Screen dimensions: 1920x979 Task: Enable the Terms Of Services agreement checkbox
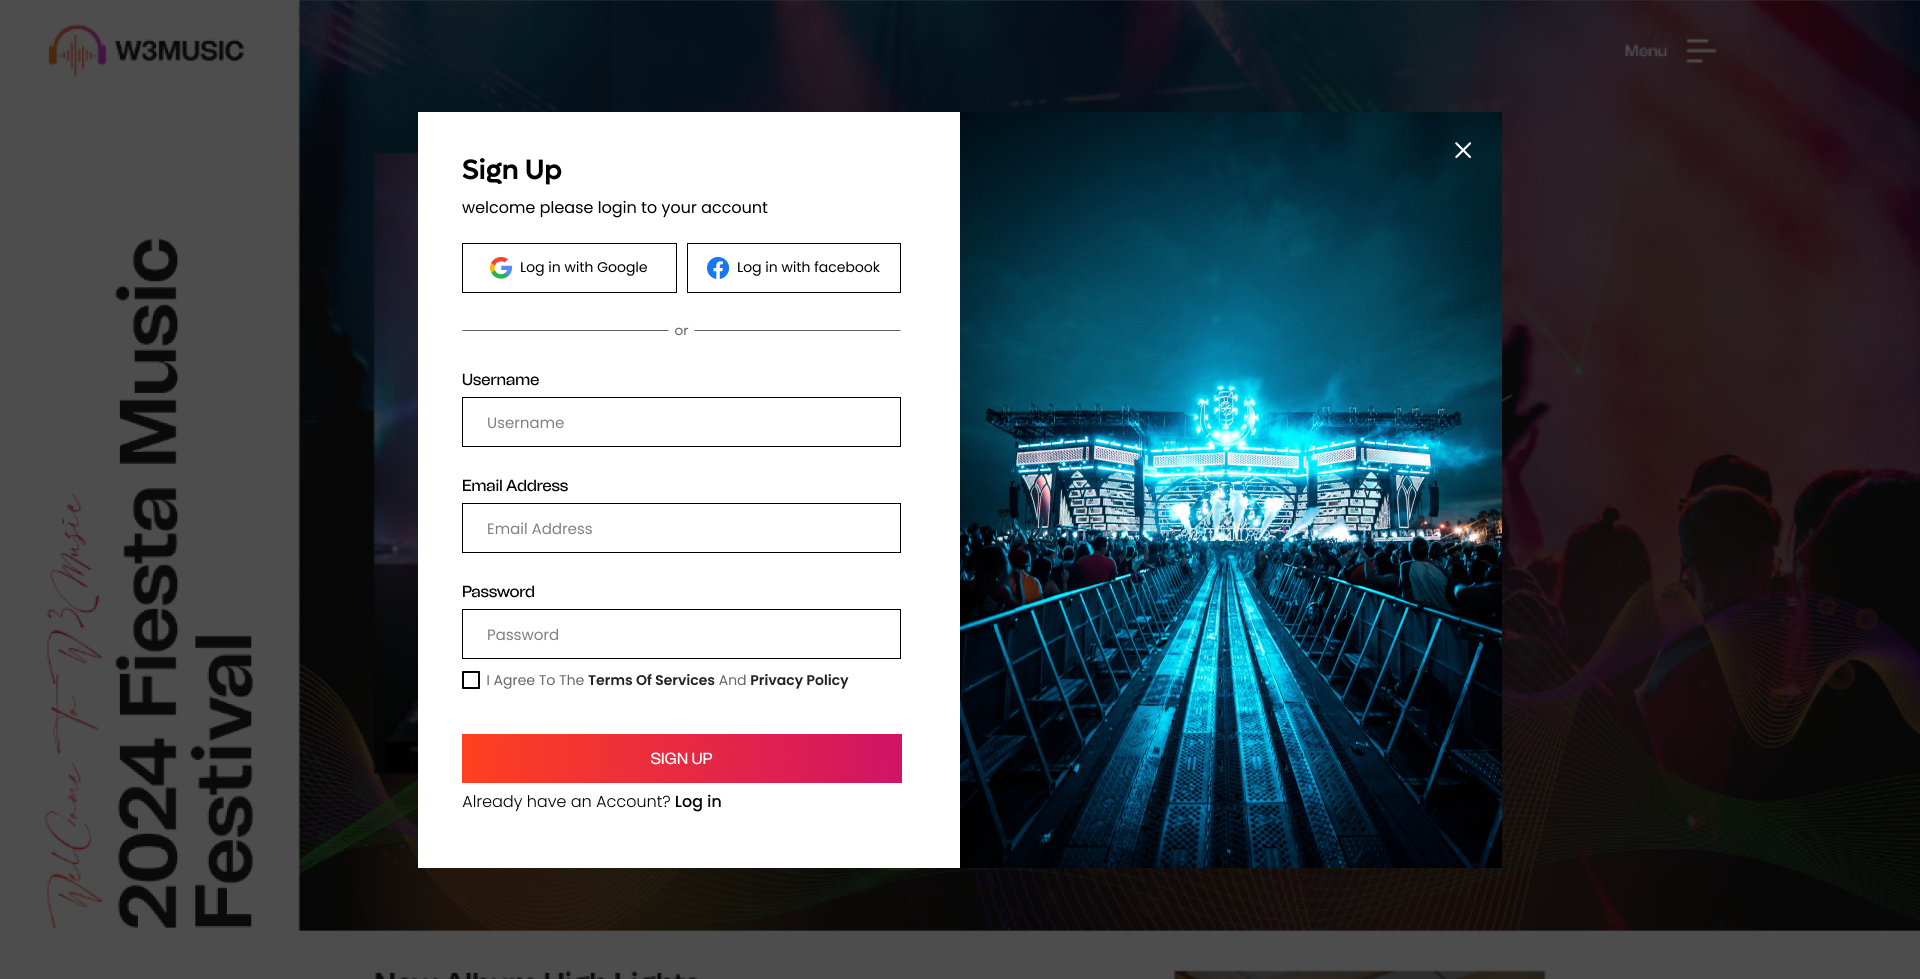click(x=470, y=680)
